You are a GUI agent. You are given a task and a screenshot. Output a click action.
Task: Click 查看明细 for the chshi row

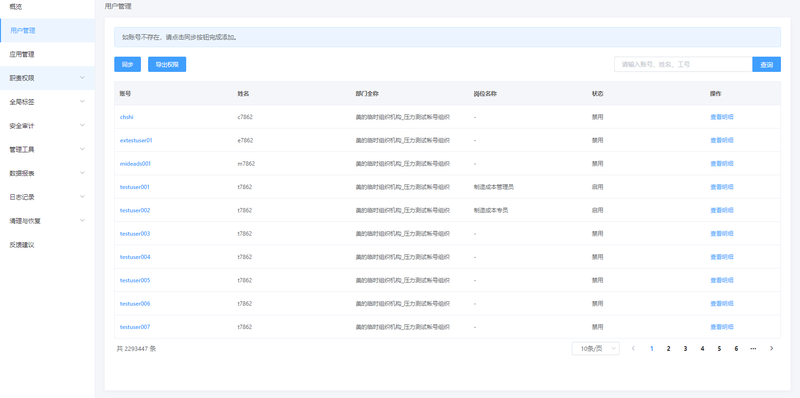point(722,117)
